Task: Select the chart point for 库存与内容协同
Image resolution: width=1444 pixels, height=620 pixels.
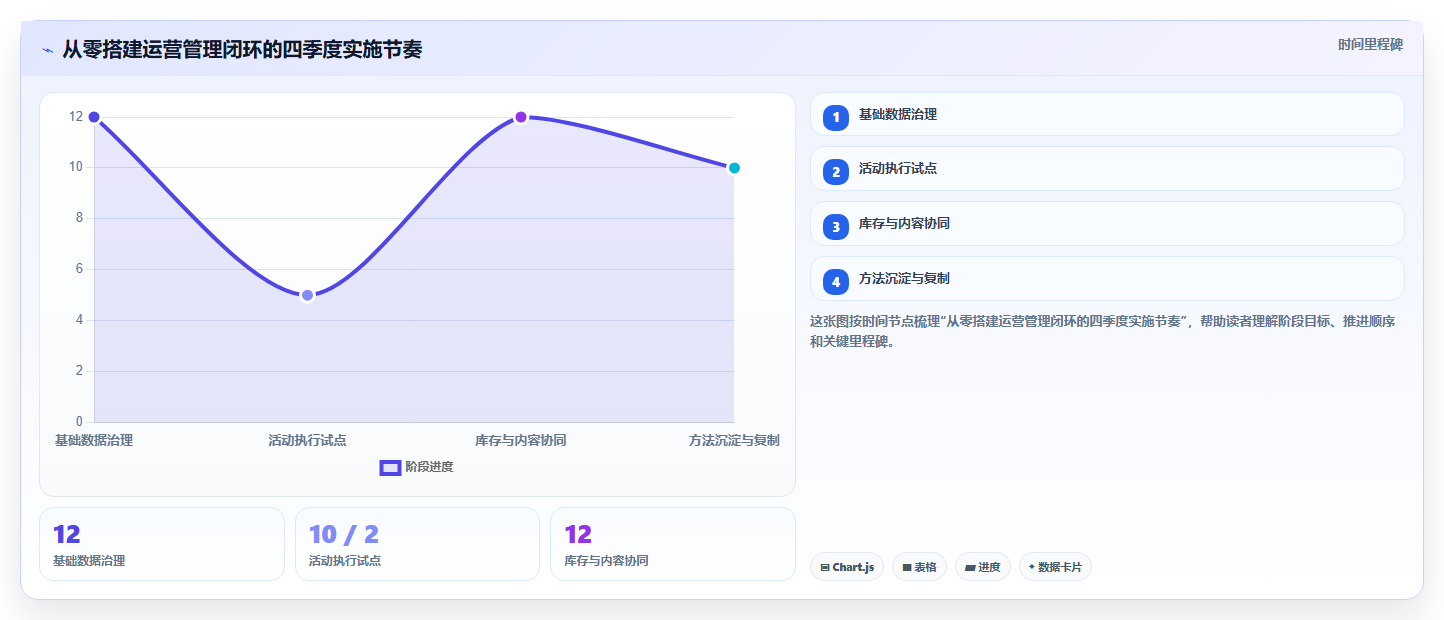Action: click(521, 117)
